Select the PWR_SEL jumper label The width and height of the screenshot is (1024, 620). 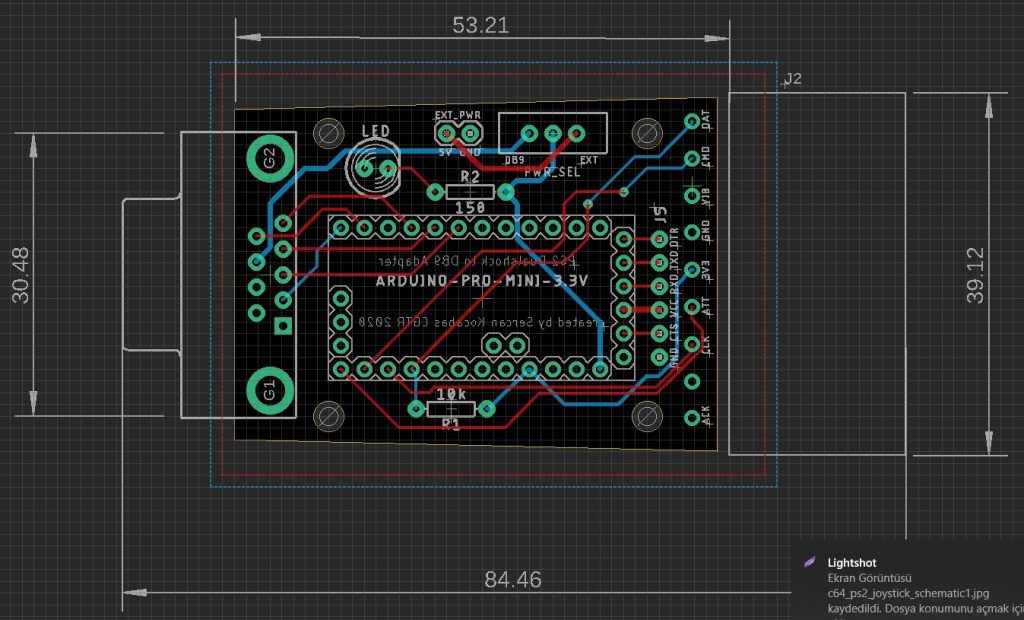pos(552,172)
